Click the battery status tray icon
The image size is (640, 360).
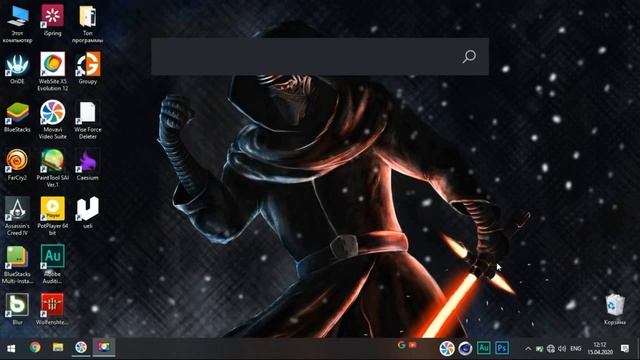[539, 349]
